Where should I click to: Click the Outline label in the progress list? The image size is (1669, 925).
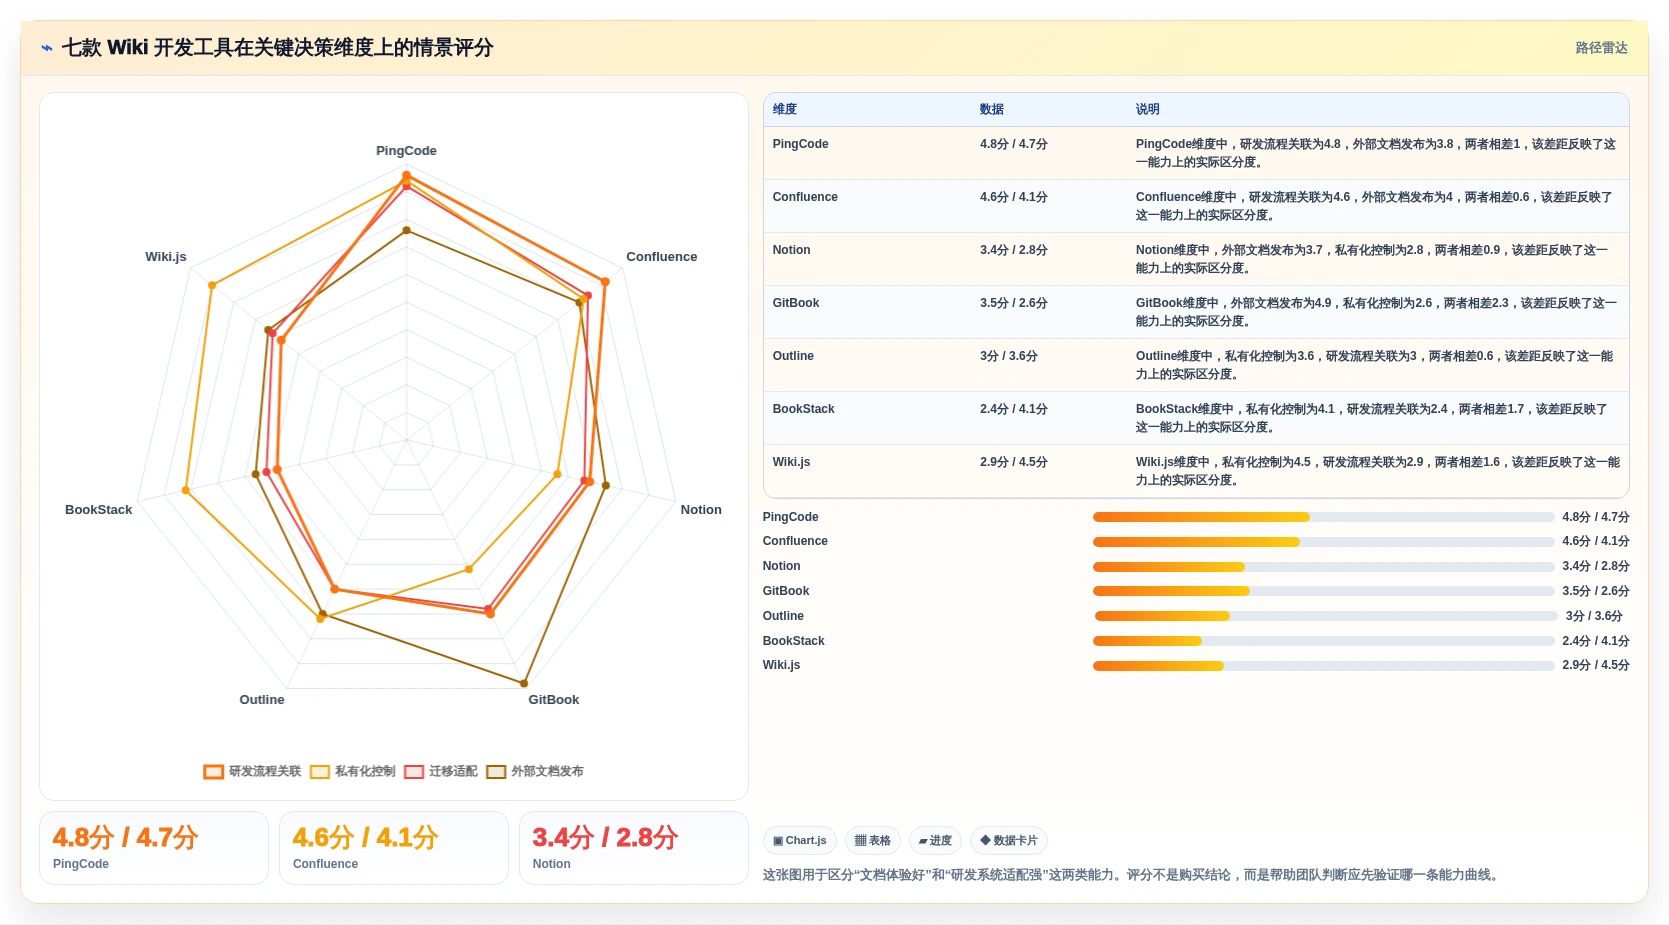(783, 616)
